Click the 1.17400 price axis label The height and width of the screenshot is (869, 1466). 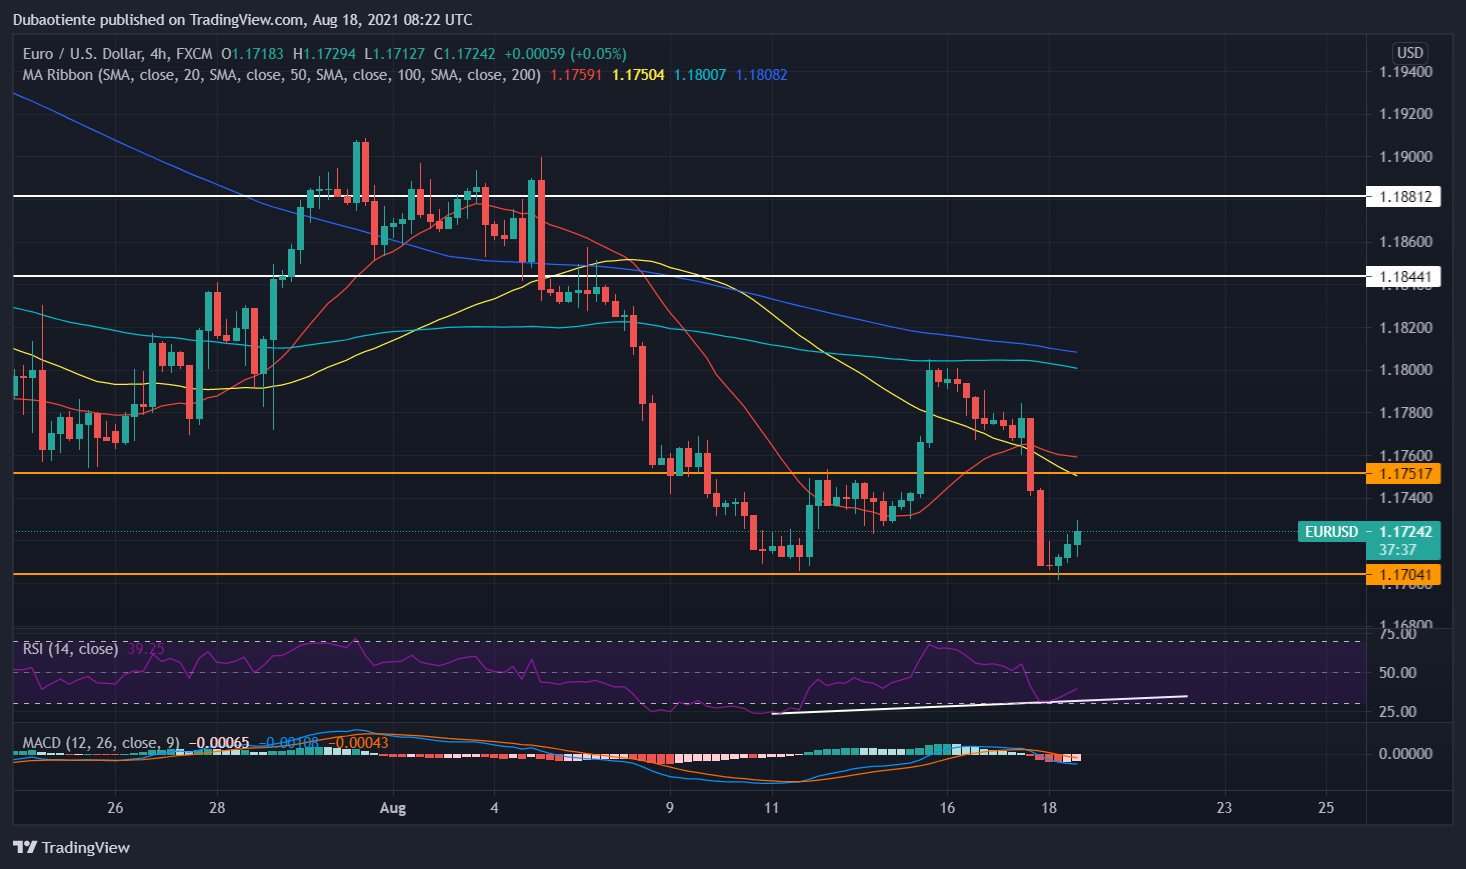pyautogui.click(x=1405, y=498)
